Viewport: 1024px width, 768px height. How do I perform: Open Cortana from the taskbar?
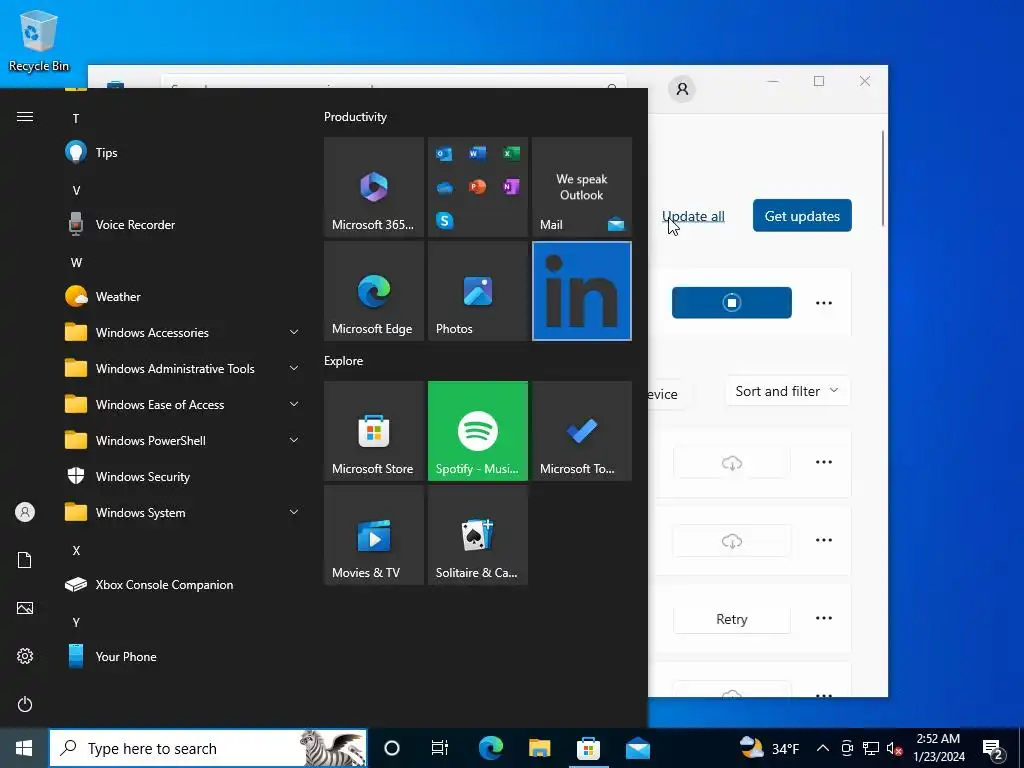pyautogui.click(x=391, y=748)
